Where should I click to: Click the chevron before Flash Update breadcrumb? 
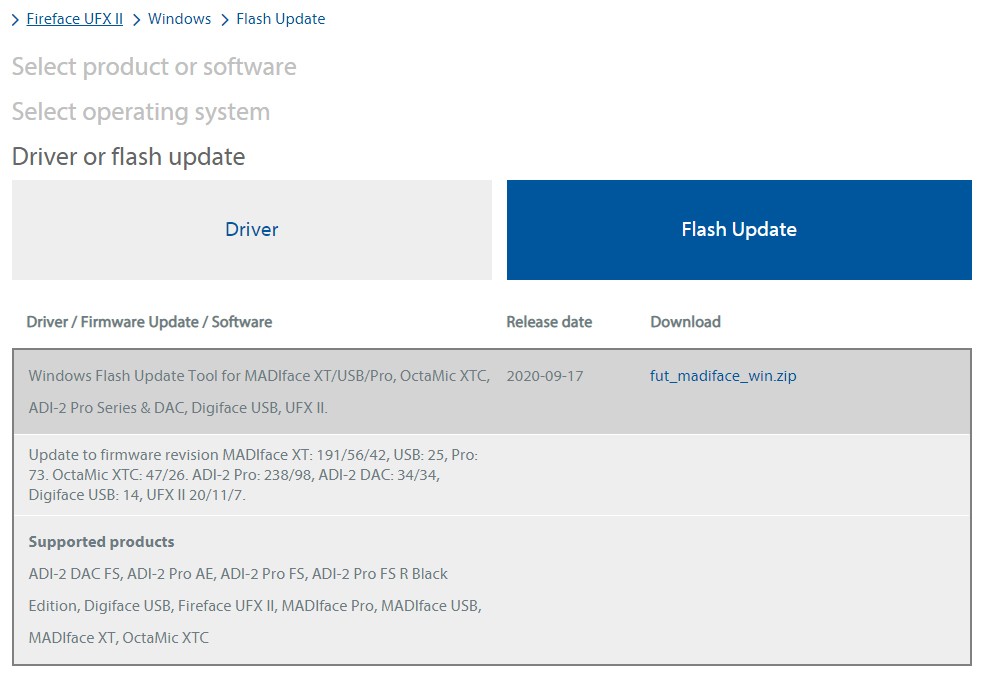click(225, 18)
